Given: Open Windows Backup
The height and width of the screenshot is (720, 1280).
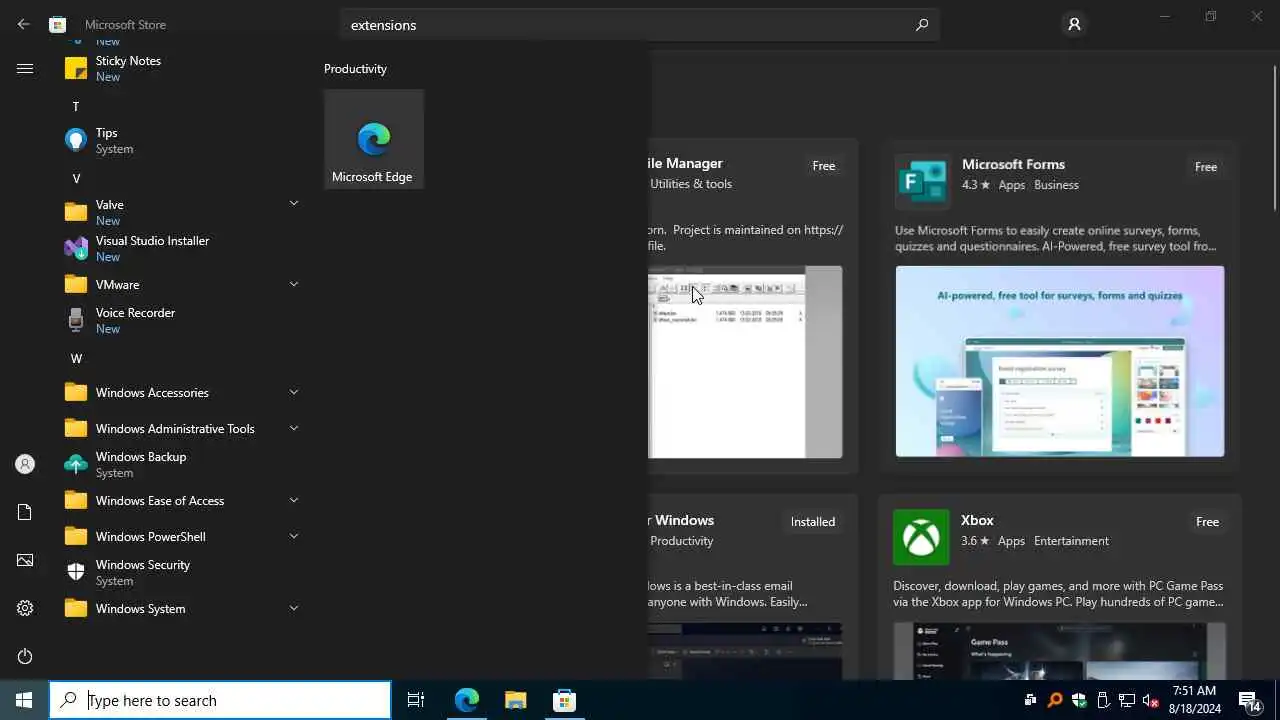Looking at the screenshot, I should tap(180, 464).
